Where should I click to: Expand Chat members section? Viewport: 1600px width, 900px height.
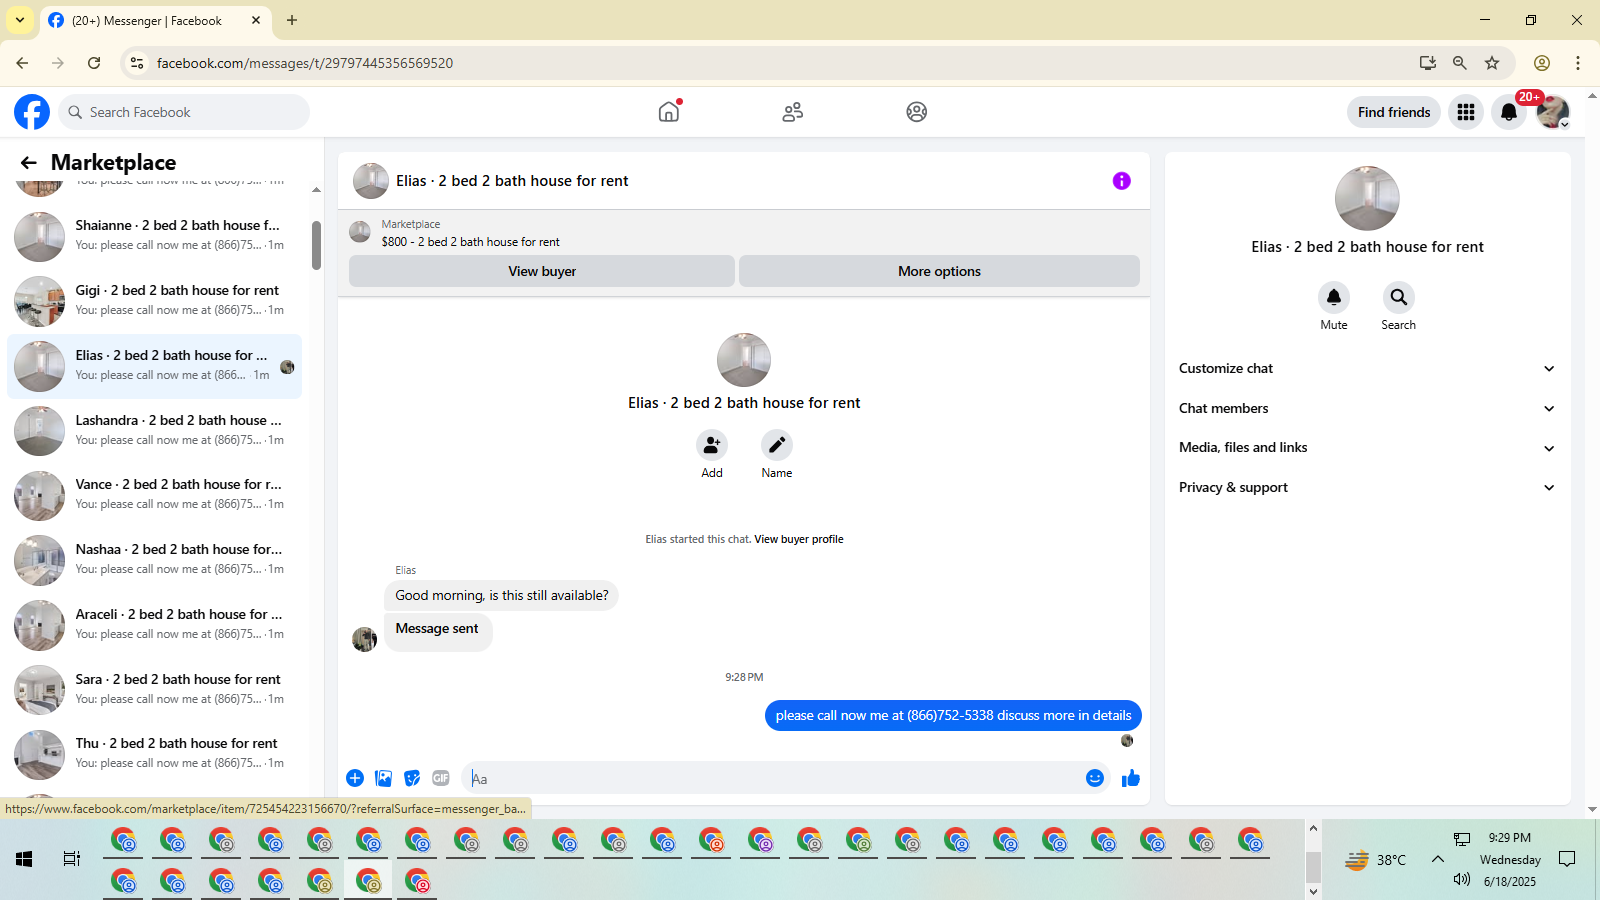coord(1368,408)
